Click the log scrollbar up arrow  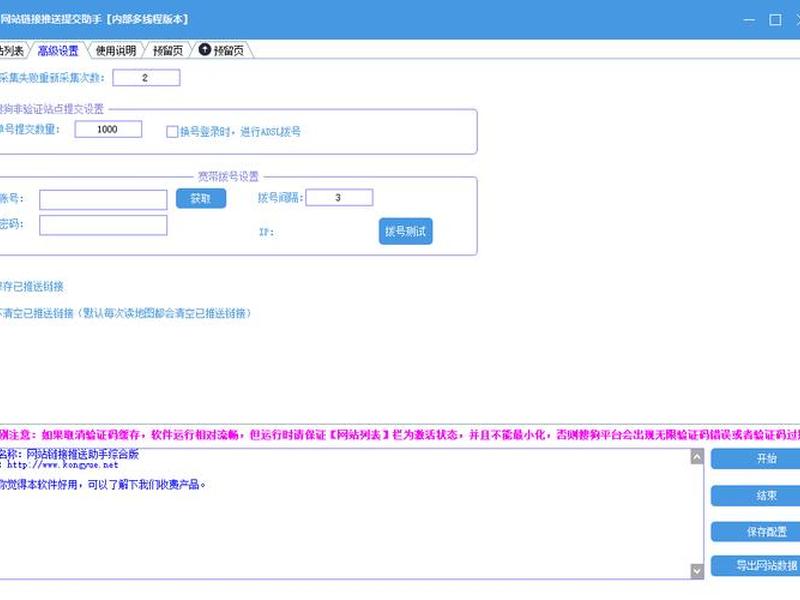click(697, 457)
